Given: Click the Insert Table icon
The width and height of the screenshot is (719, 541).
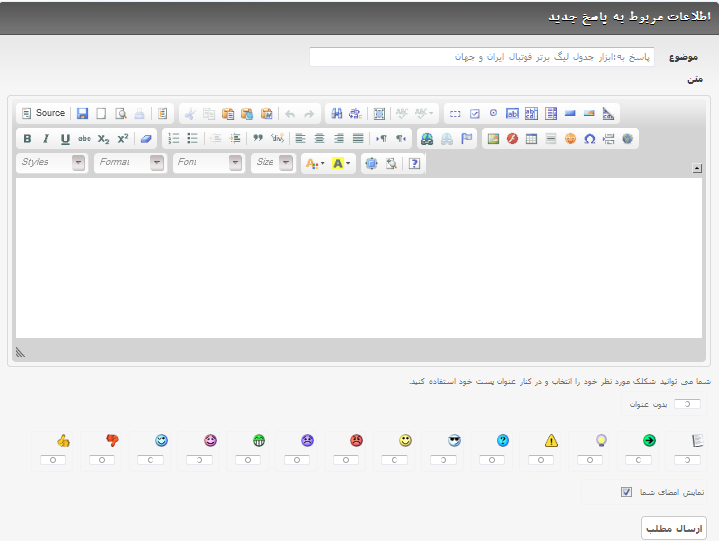Looking at the screenshot, I should pos(531,139).
